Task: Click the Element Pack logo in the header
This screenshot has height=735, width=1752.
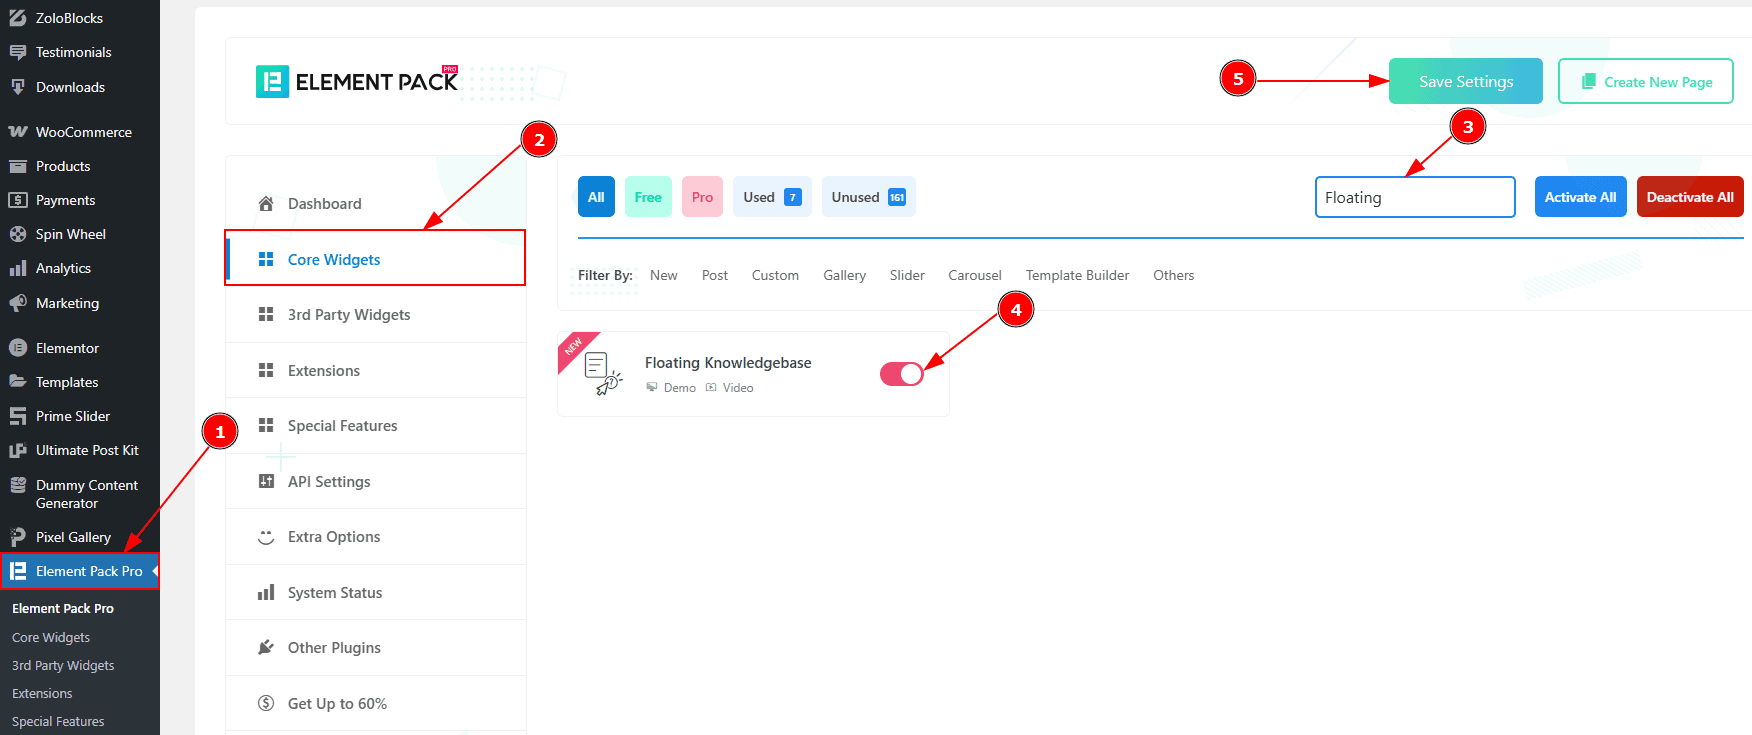Action: tap(357, 81)
